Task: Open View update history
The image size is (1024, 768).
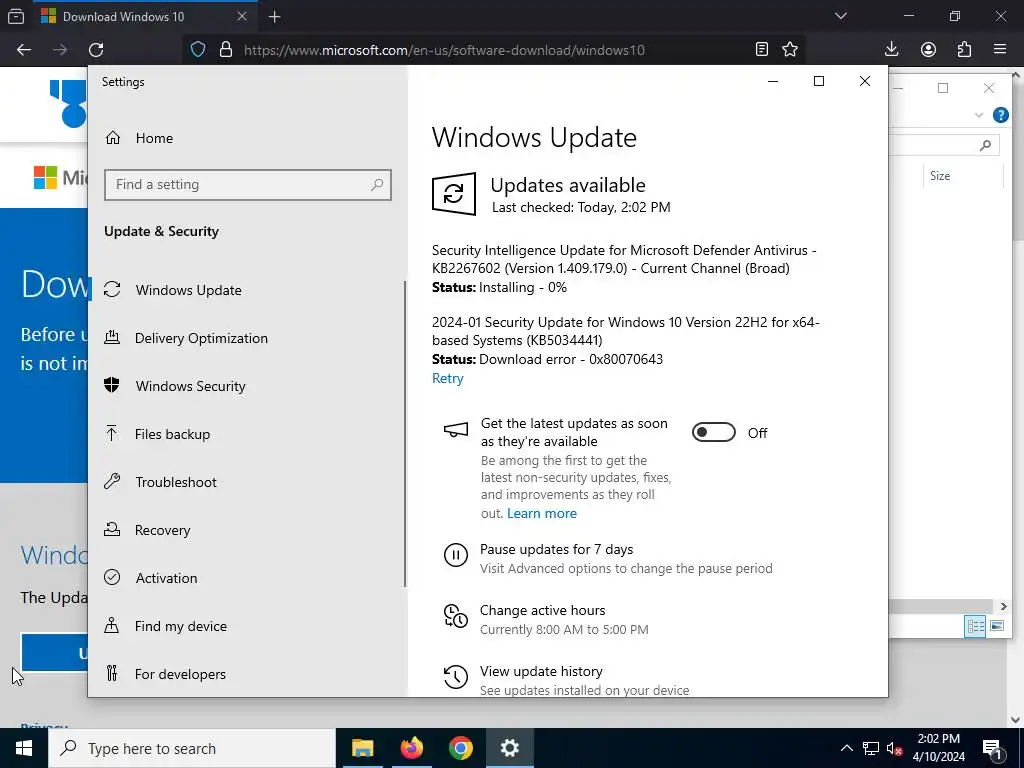Action: point(541,671)
